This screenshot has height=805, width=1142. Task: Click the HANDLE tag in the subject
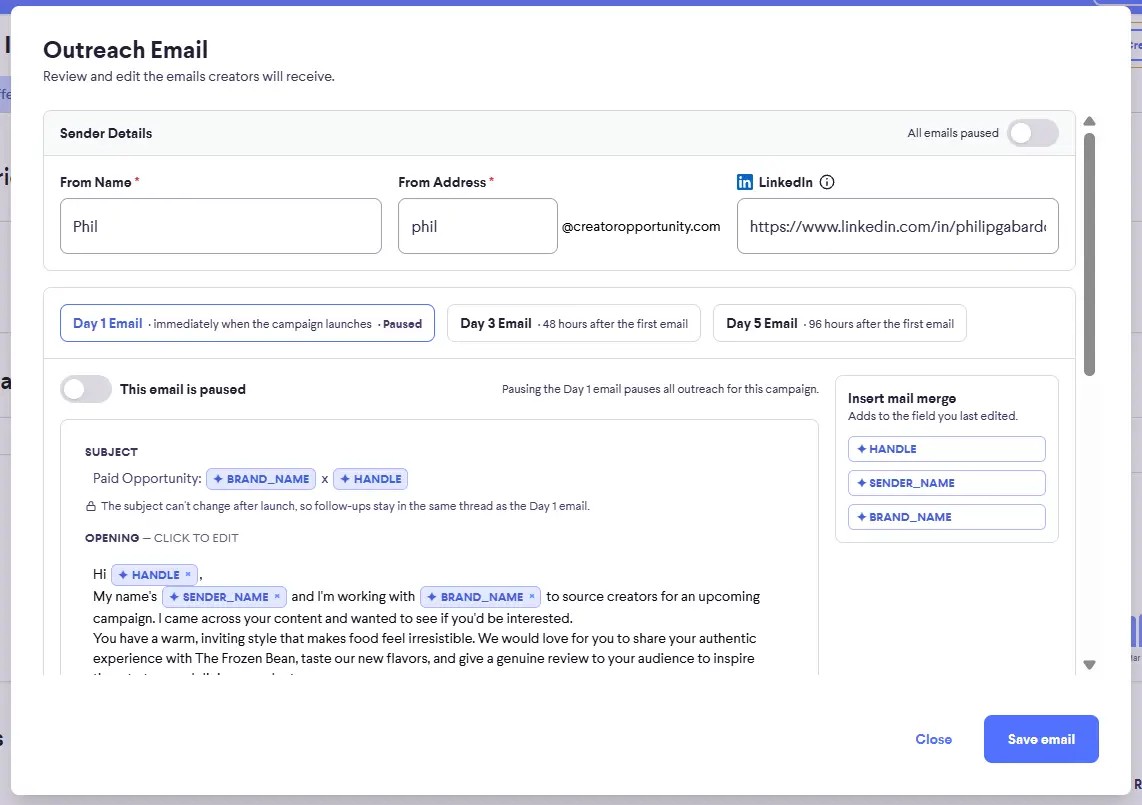(x=370, y=479)
